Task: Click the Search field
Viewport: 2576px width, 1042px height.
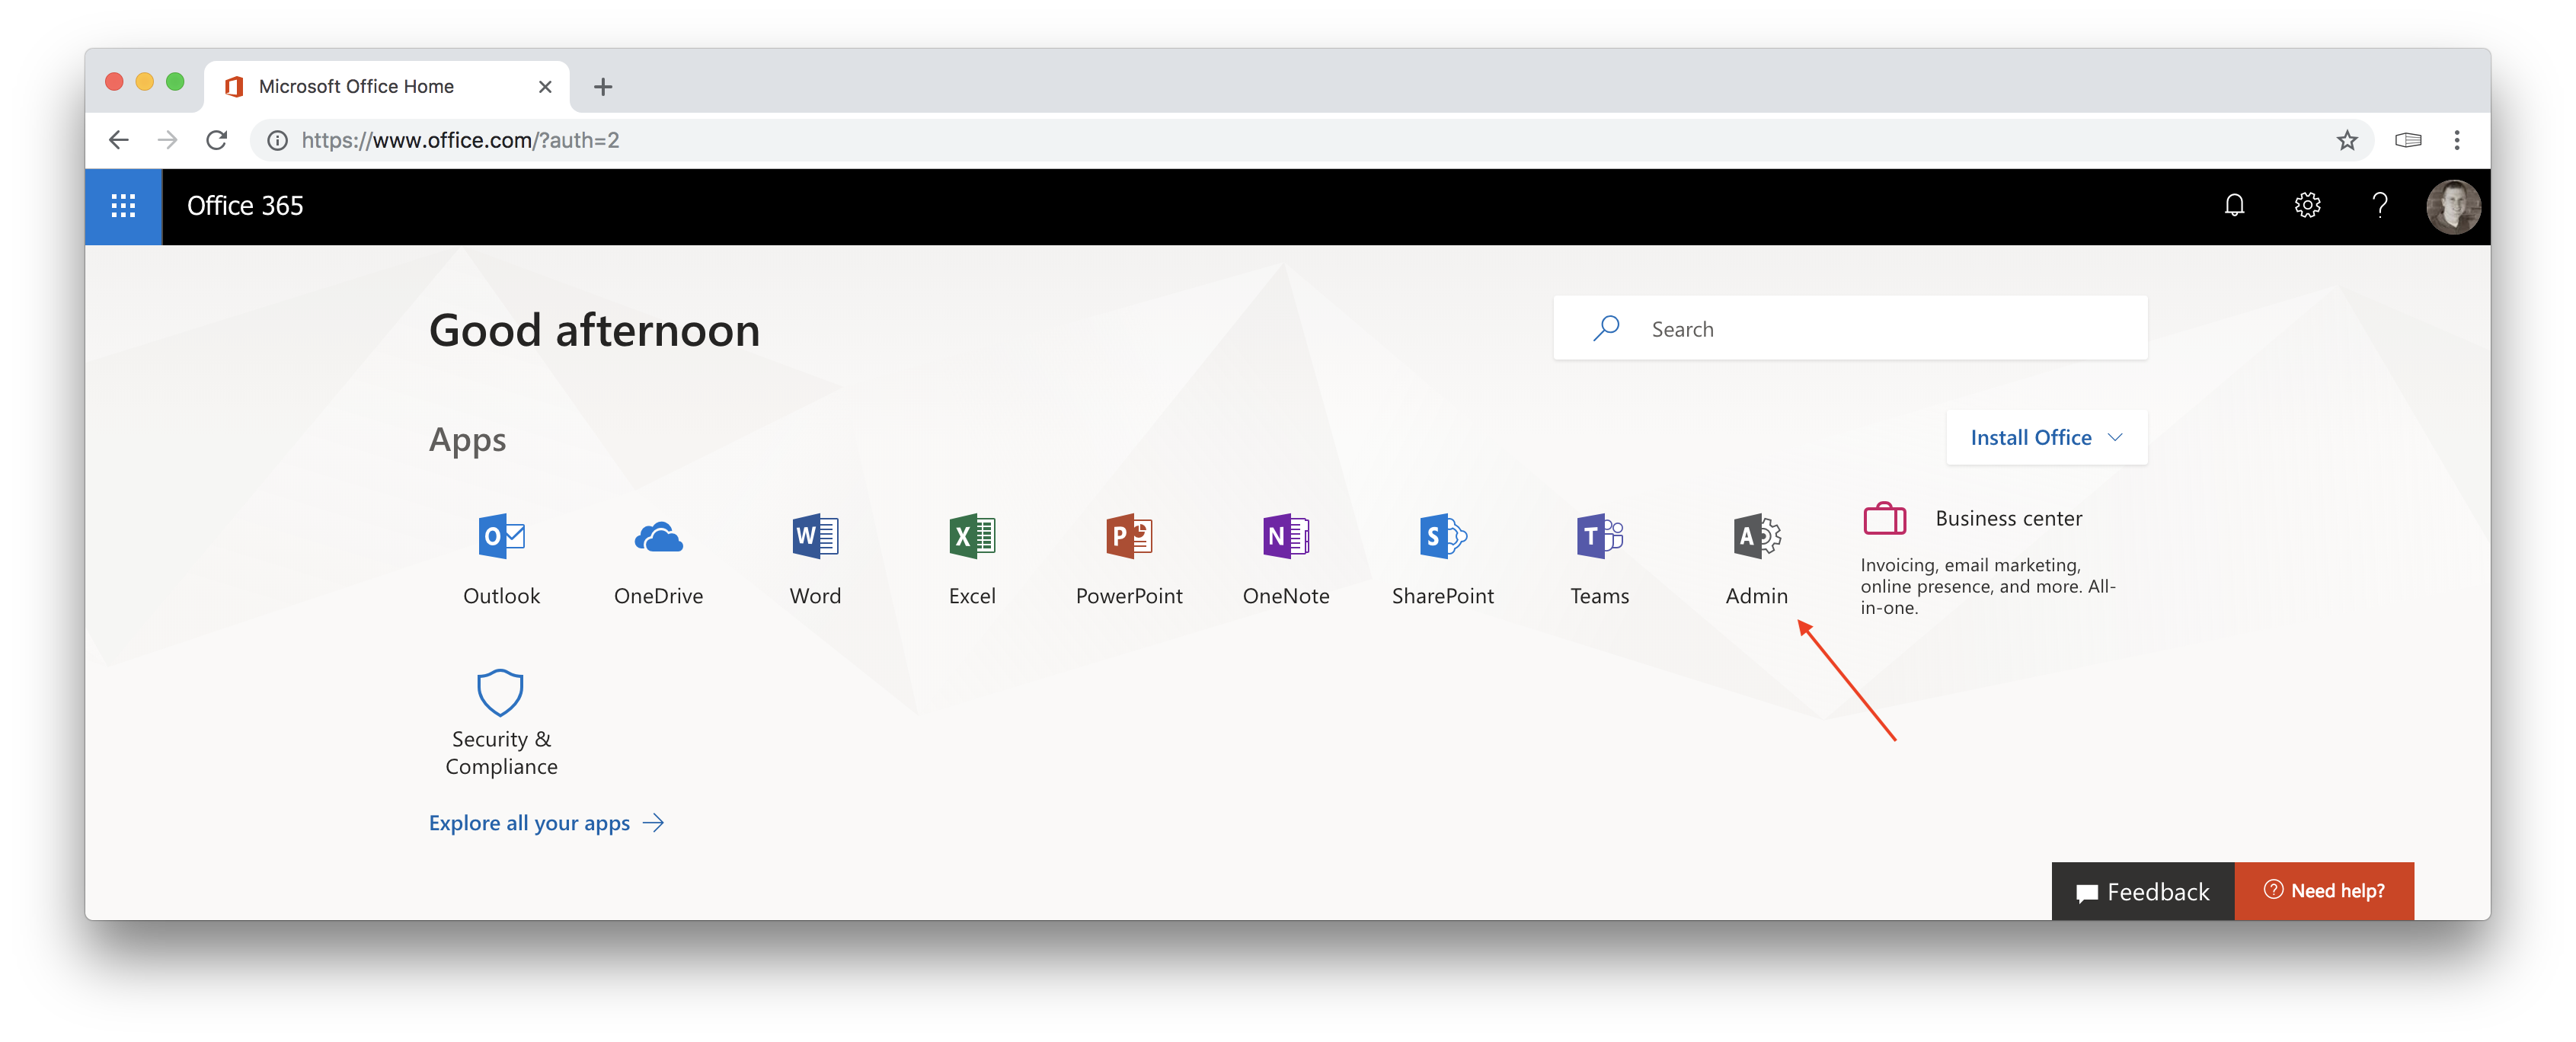Action: click(1850, 328)
